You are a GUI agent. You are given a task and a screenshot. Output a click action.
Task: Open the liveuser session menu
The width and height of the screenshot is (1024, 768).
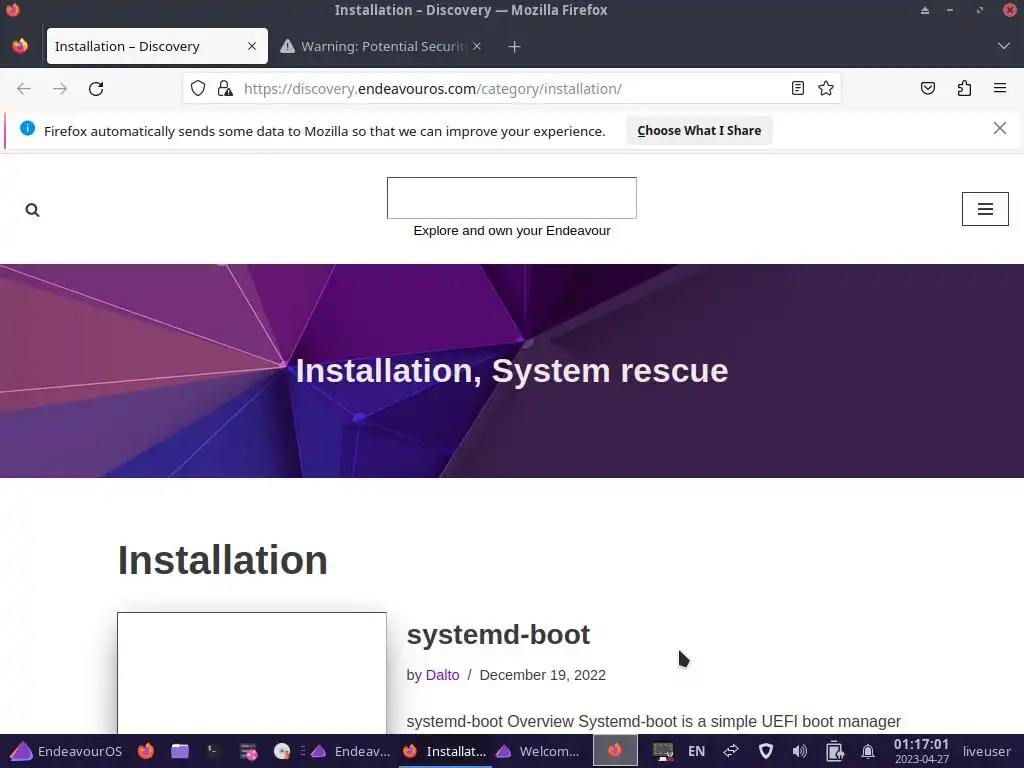986,751
